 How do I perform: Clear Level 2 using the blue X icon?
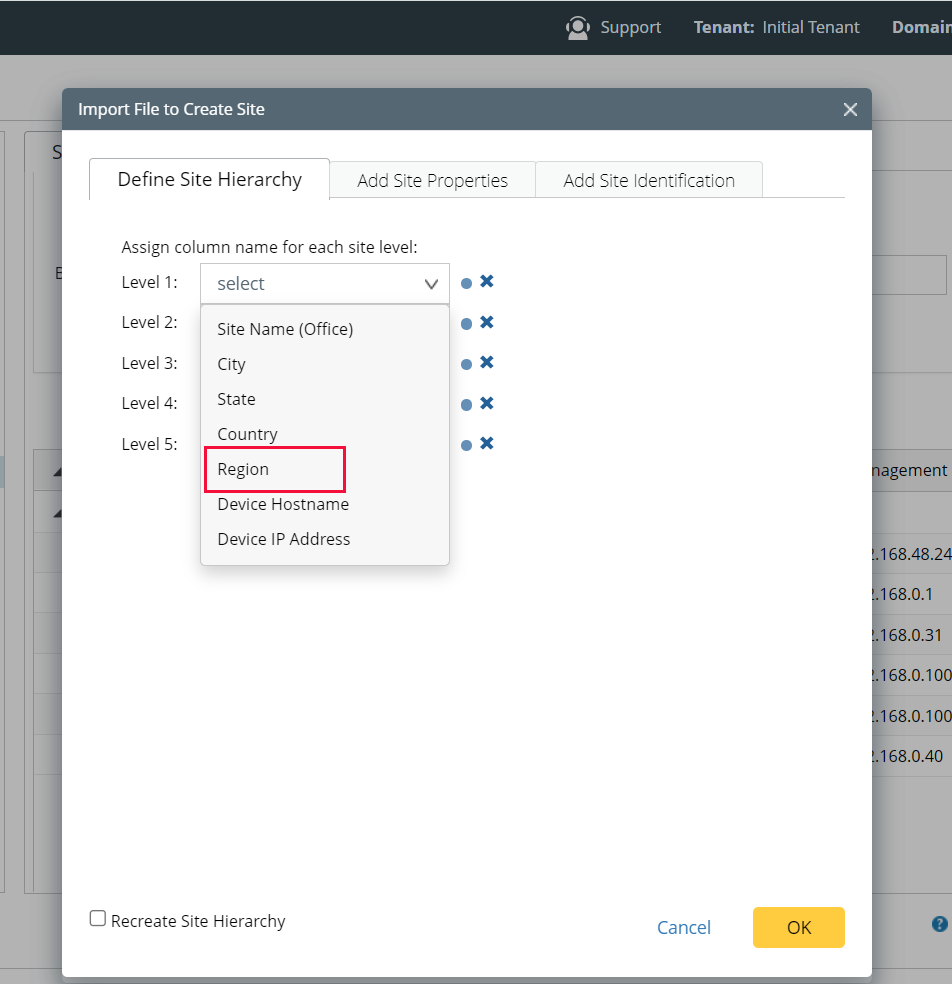tap(486, 322)
